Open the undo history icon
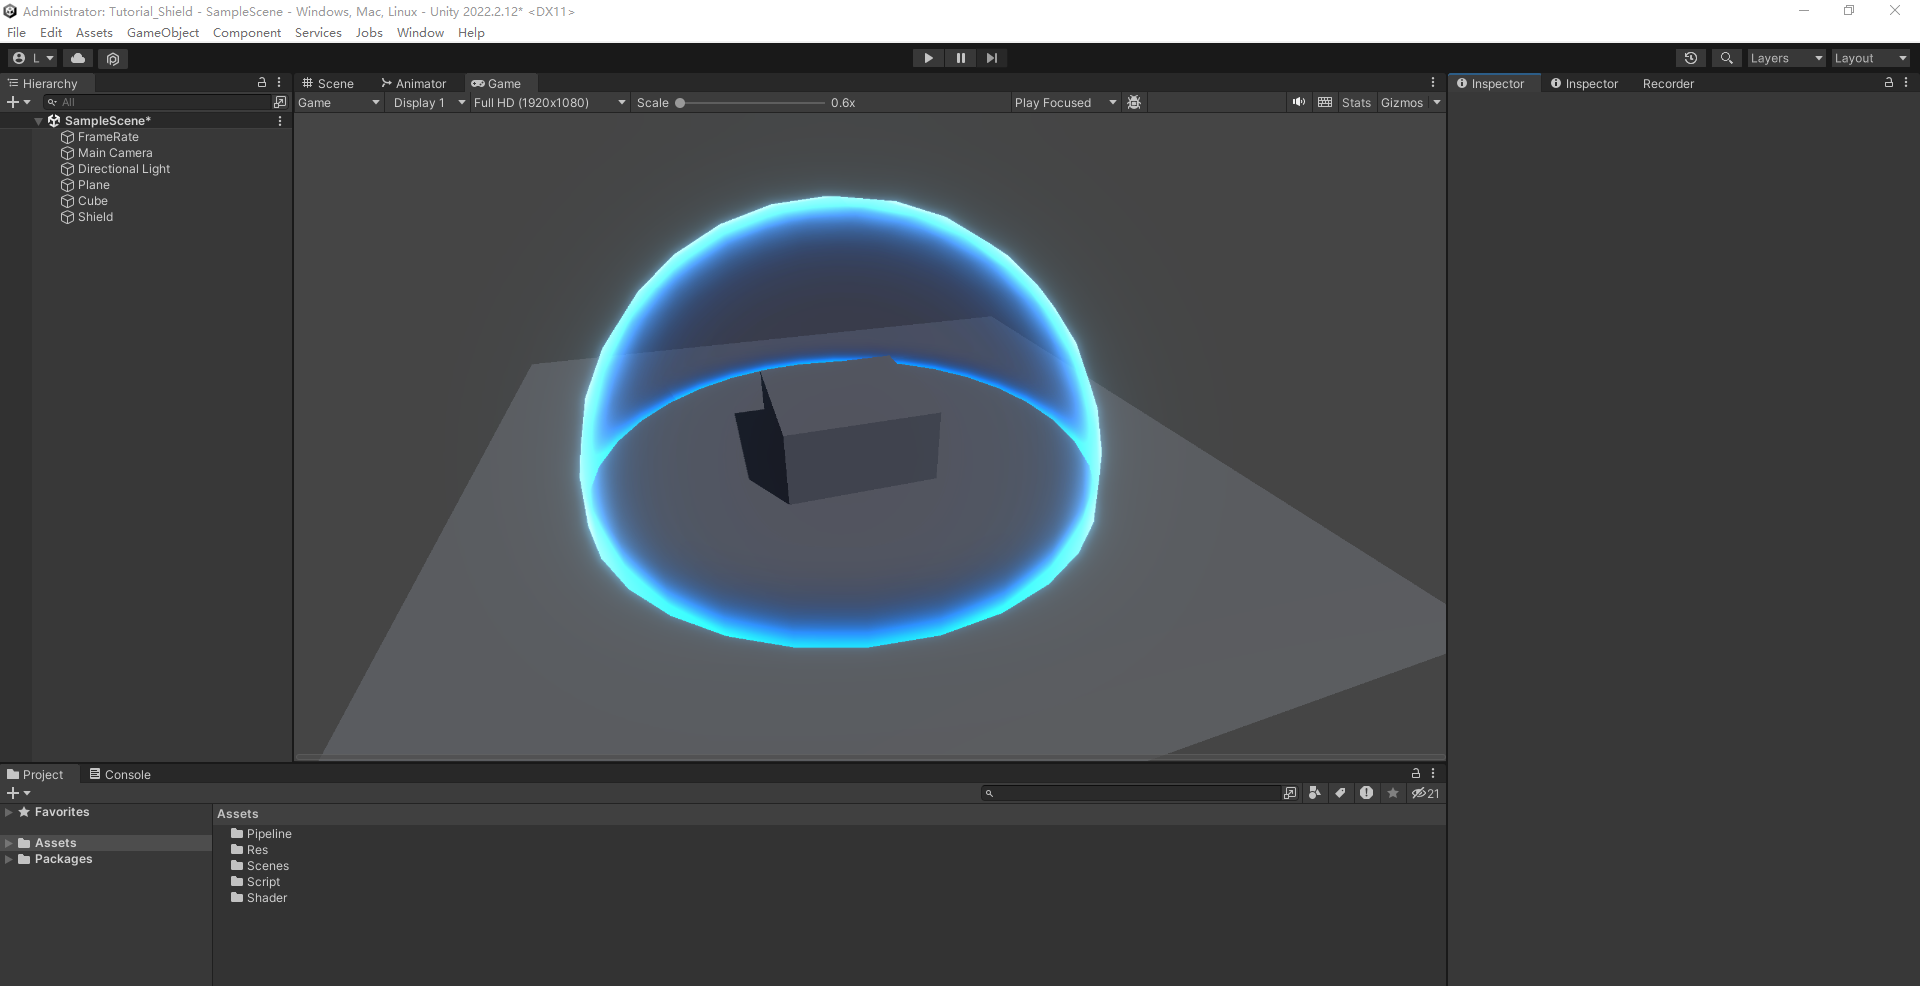 point(1690,58)
